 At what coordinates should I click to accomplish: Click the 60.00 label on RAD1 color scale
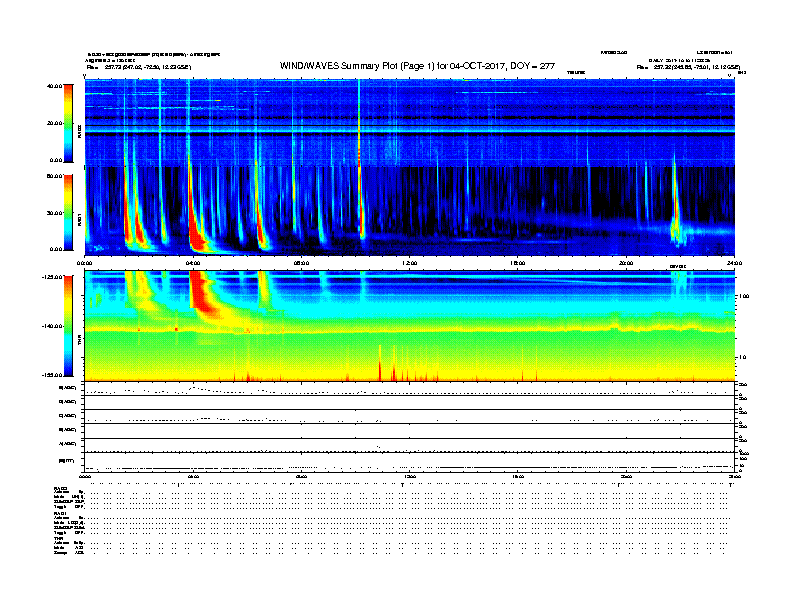point(54,176)
